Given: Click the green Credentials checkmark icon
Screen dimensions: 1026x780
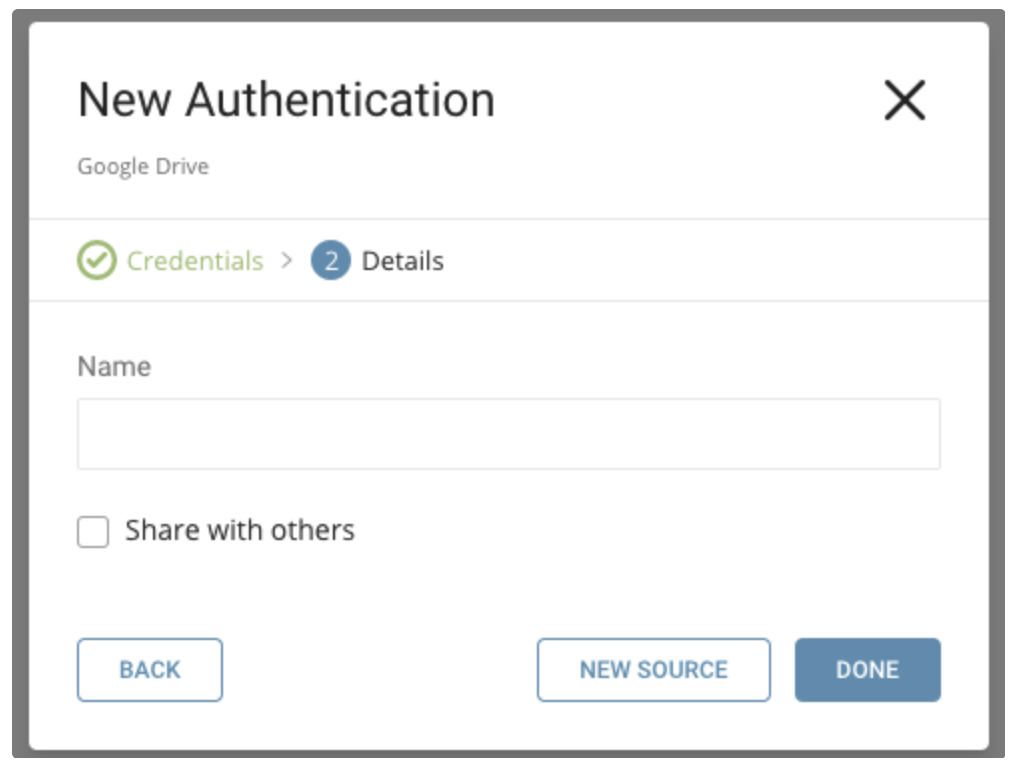Looking at the screenshot, I should [96, 261].
